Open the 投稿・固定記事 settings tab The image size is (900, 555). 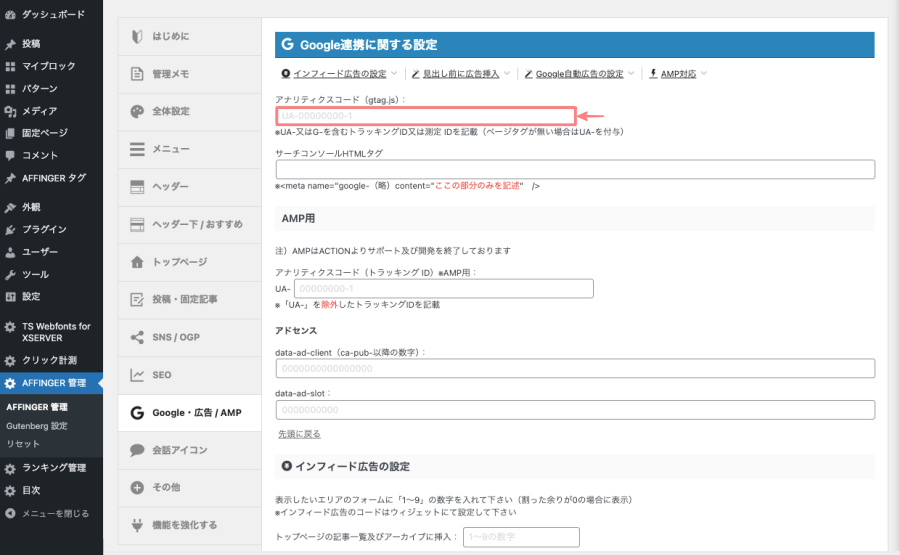tap(189, 300)
